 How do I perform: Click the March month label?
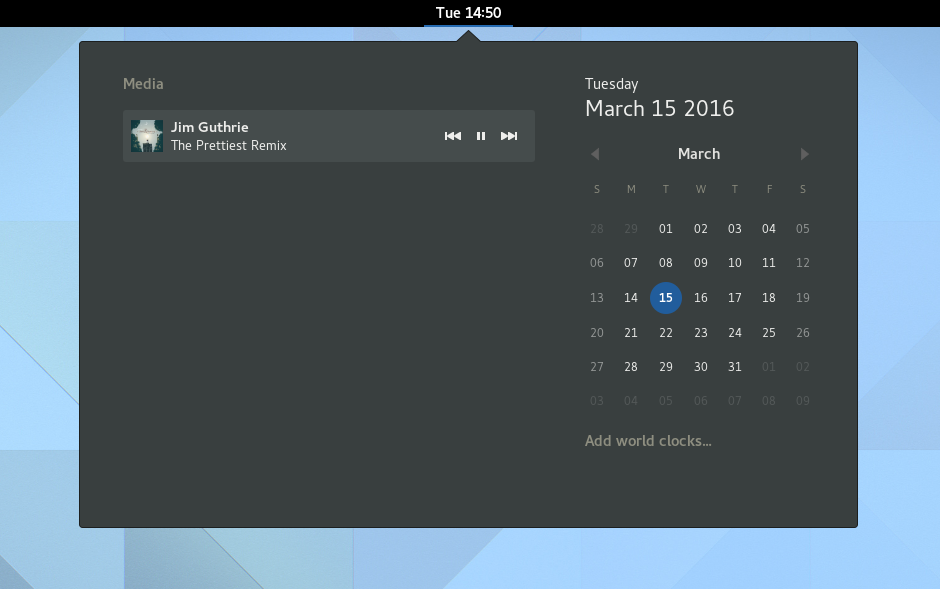click(699, 154)
